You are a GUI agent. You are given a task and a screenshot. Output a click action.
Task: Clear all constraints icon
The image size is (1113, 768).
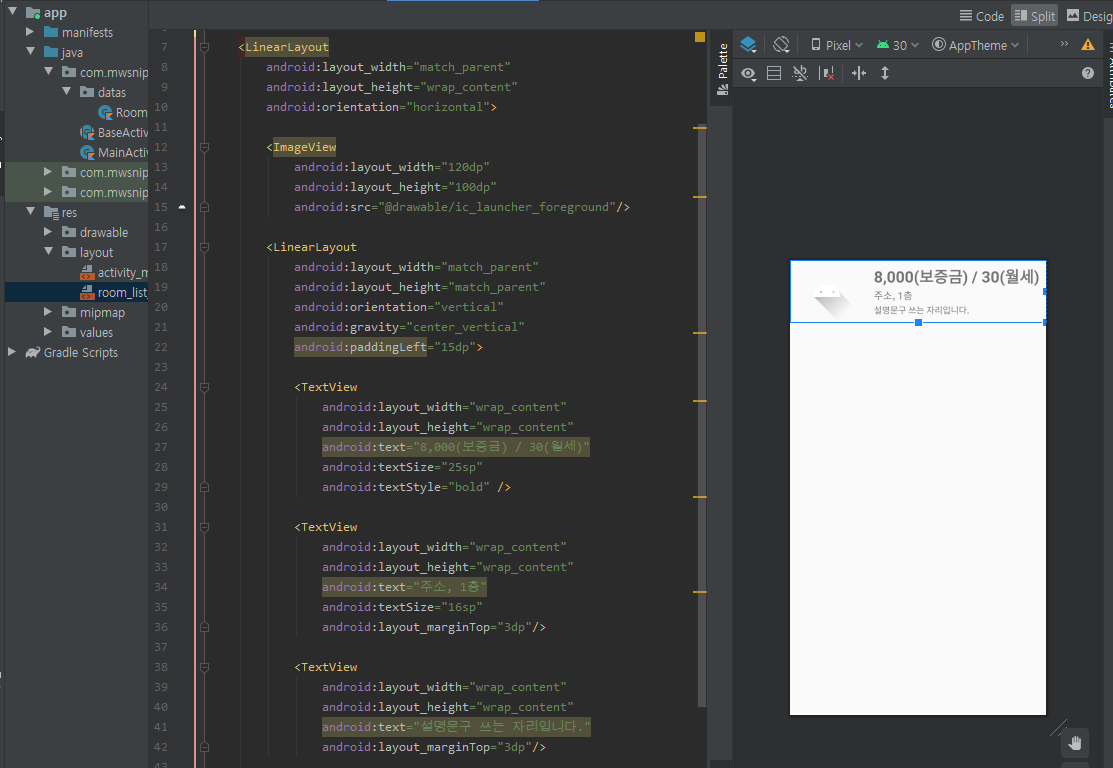(826, 73)
